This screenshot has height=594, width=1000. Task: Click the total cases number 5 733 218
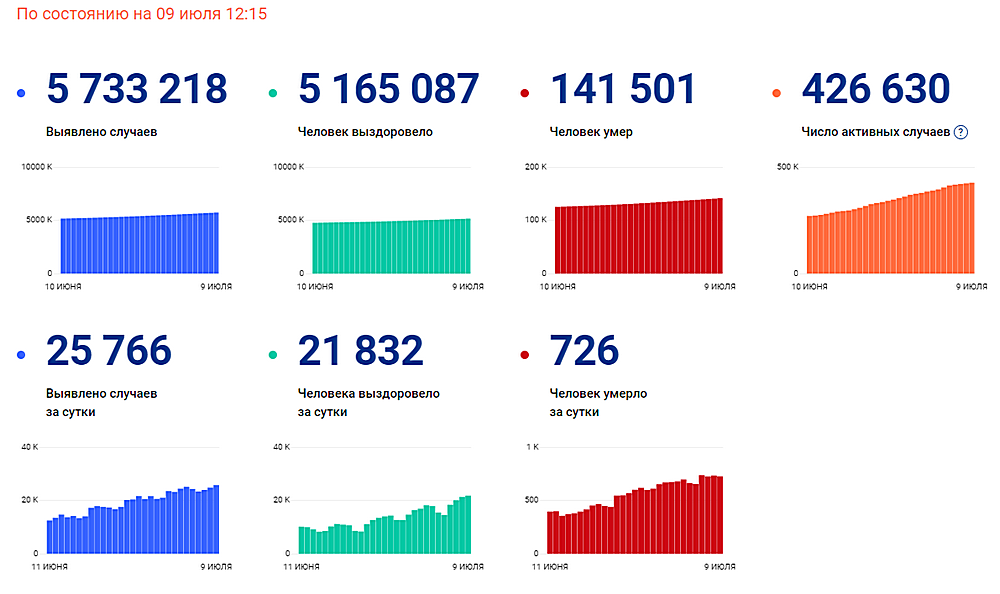136,88
